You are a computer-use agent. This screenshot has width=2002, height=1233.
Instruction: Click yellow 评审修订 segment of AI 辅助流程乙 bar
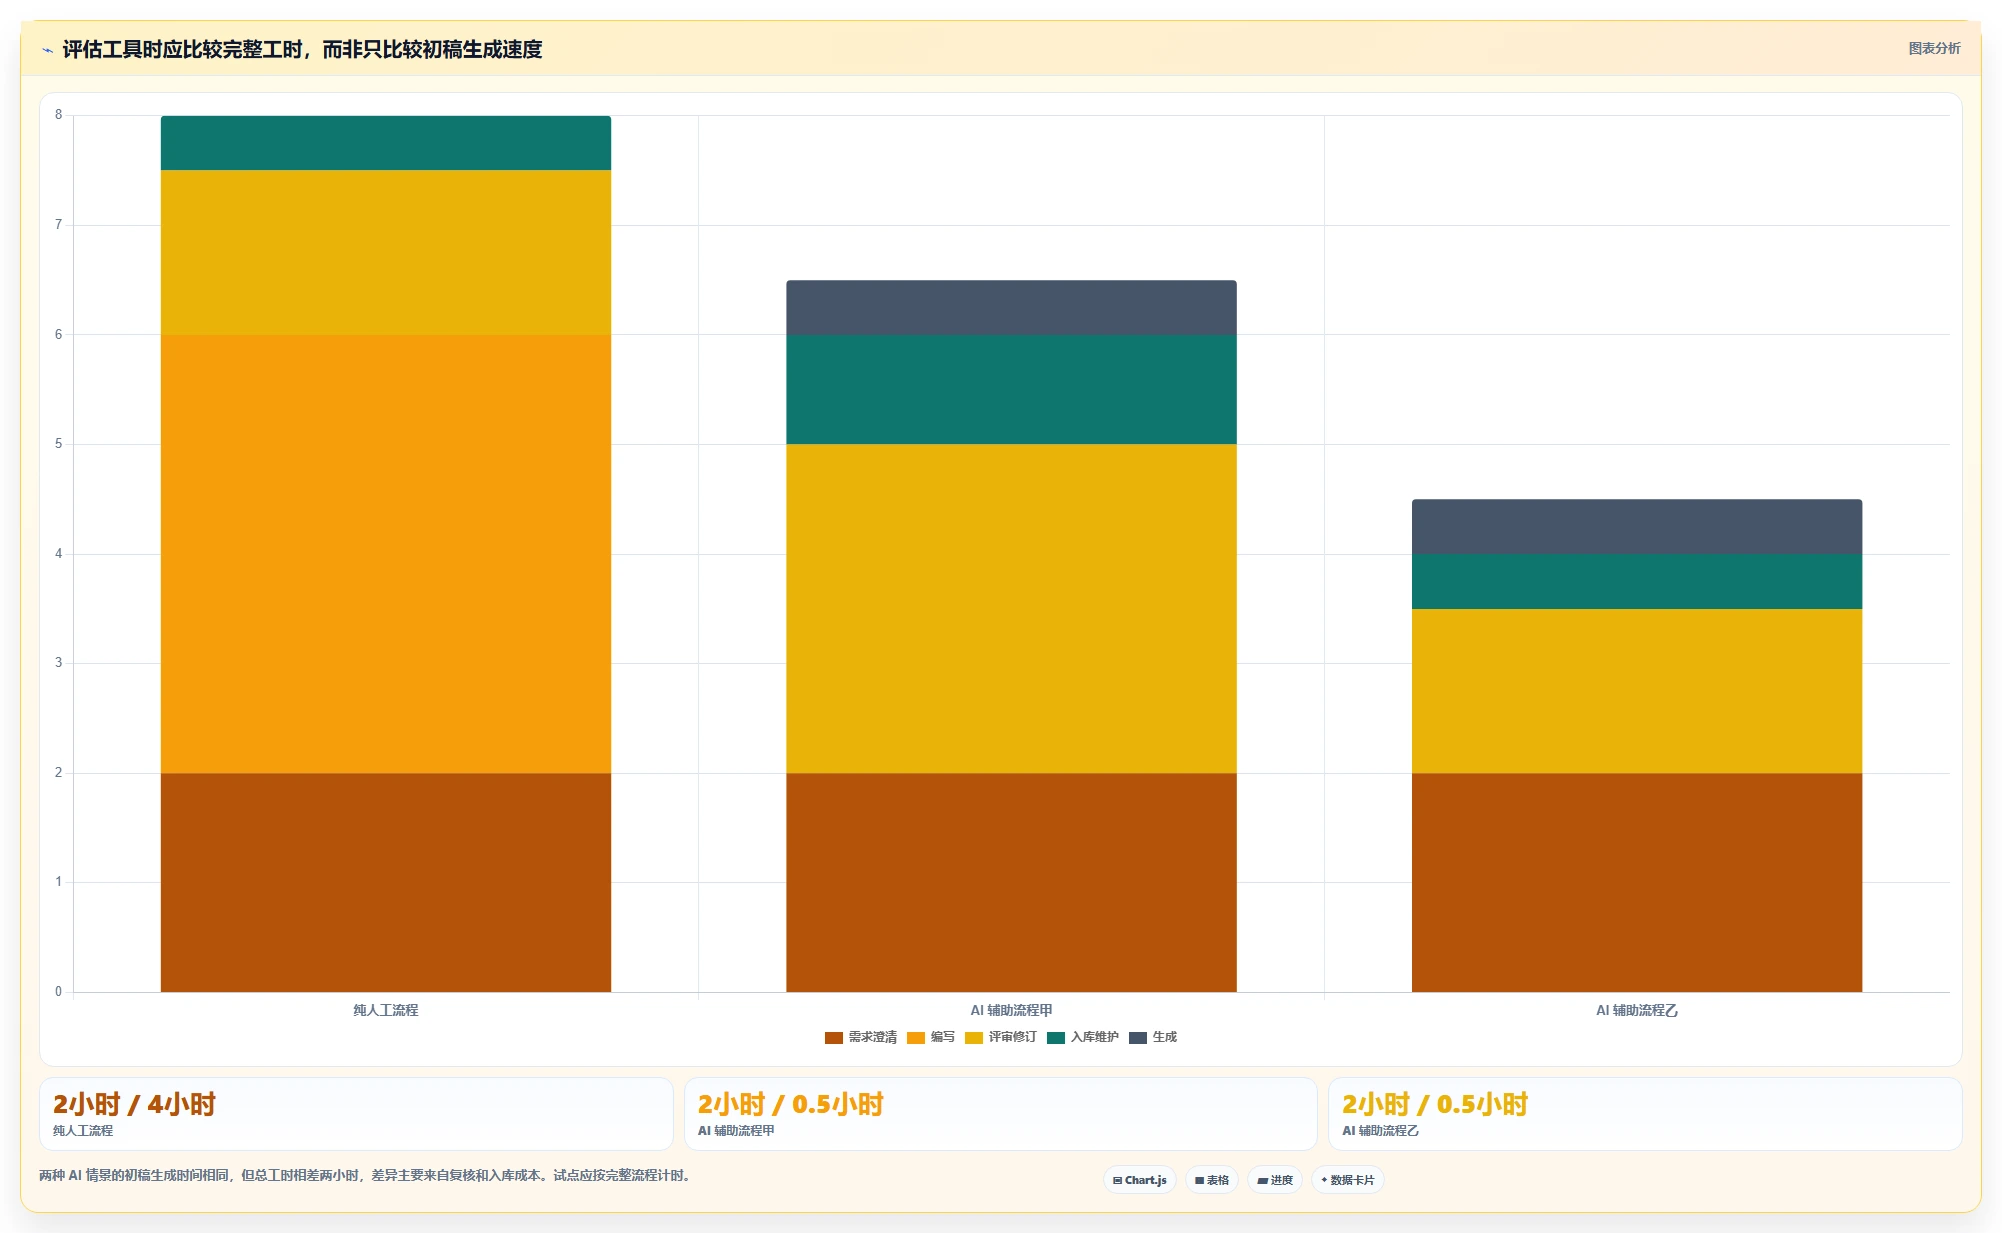point(1637,691)
